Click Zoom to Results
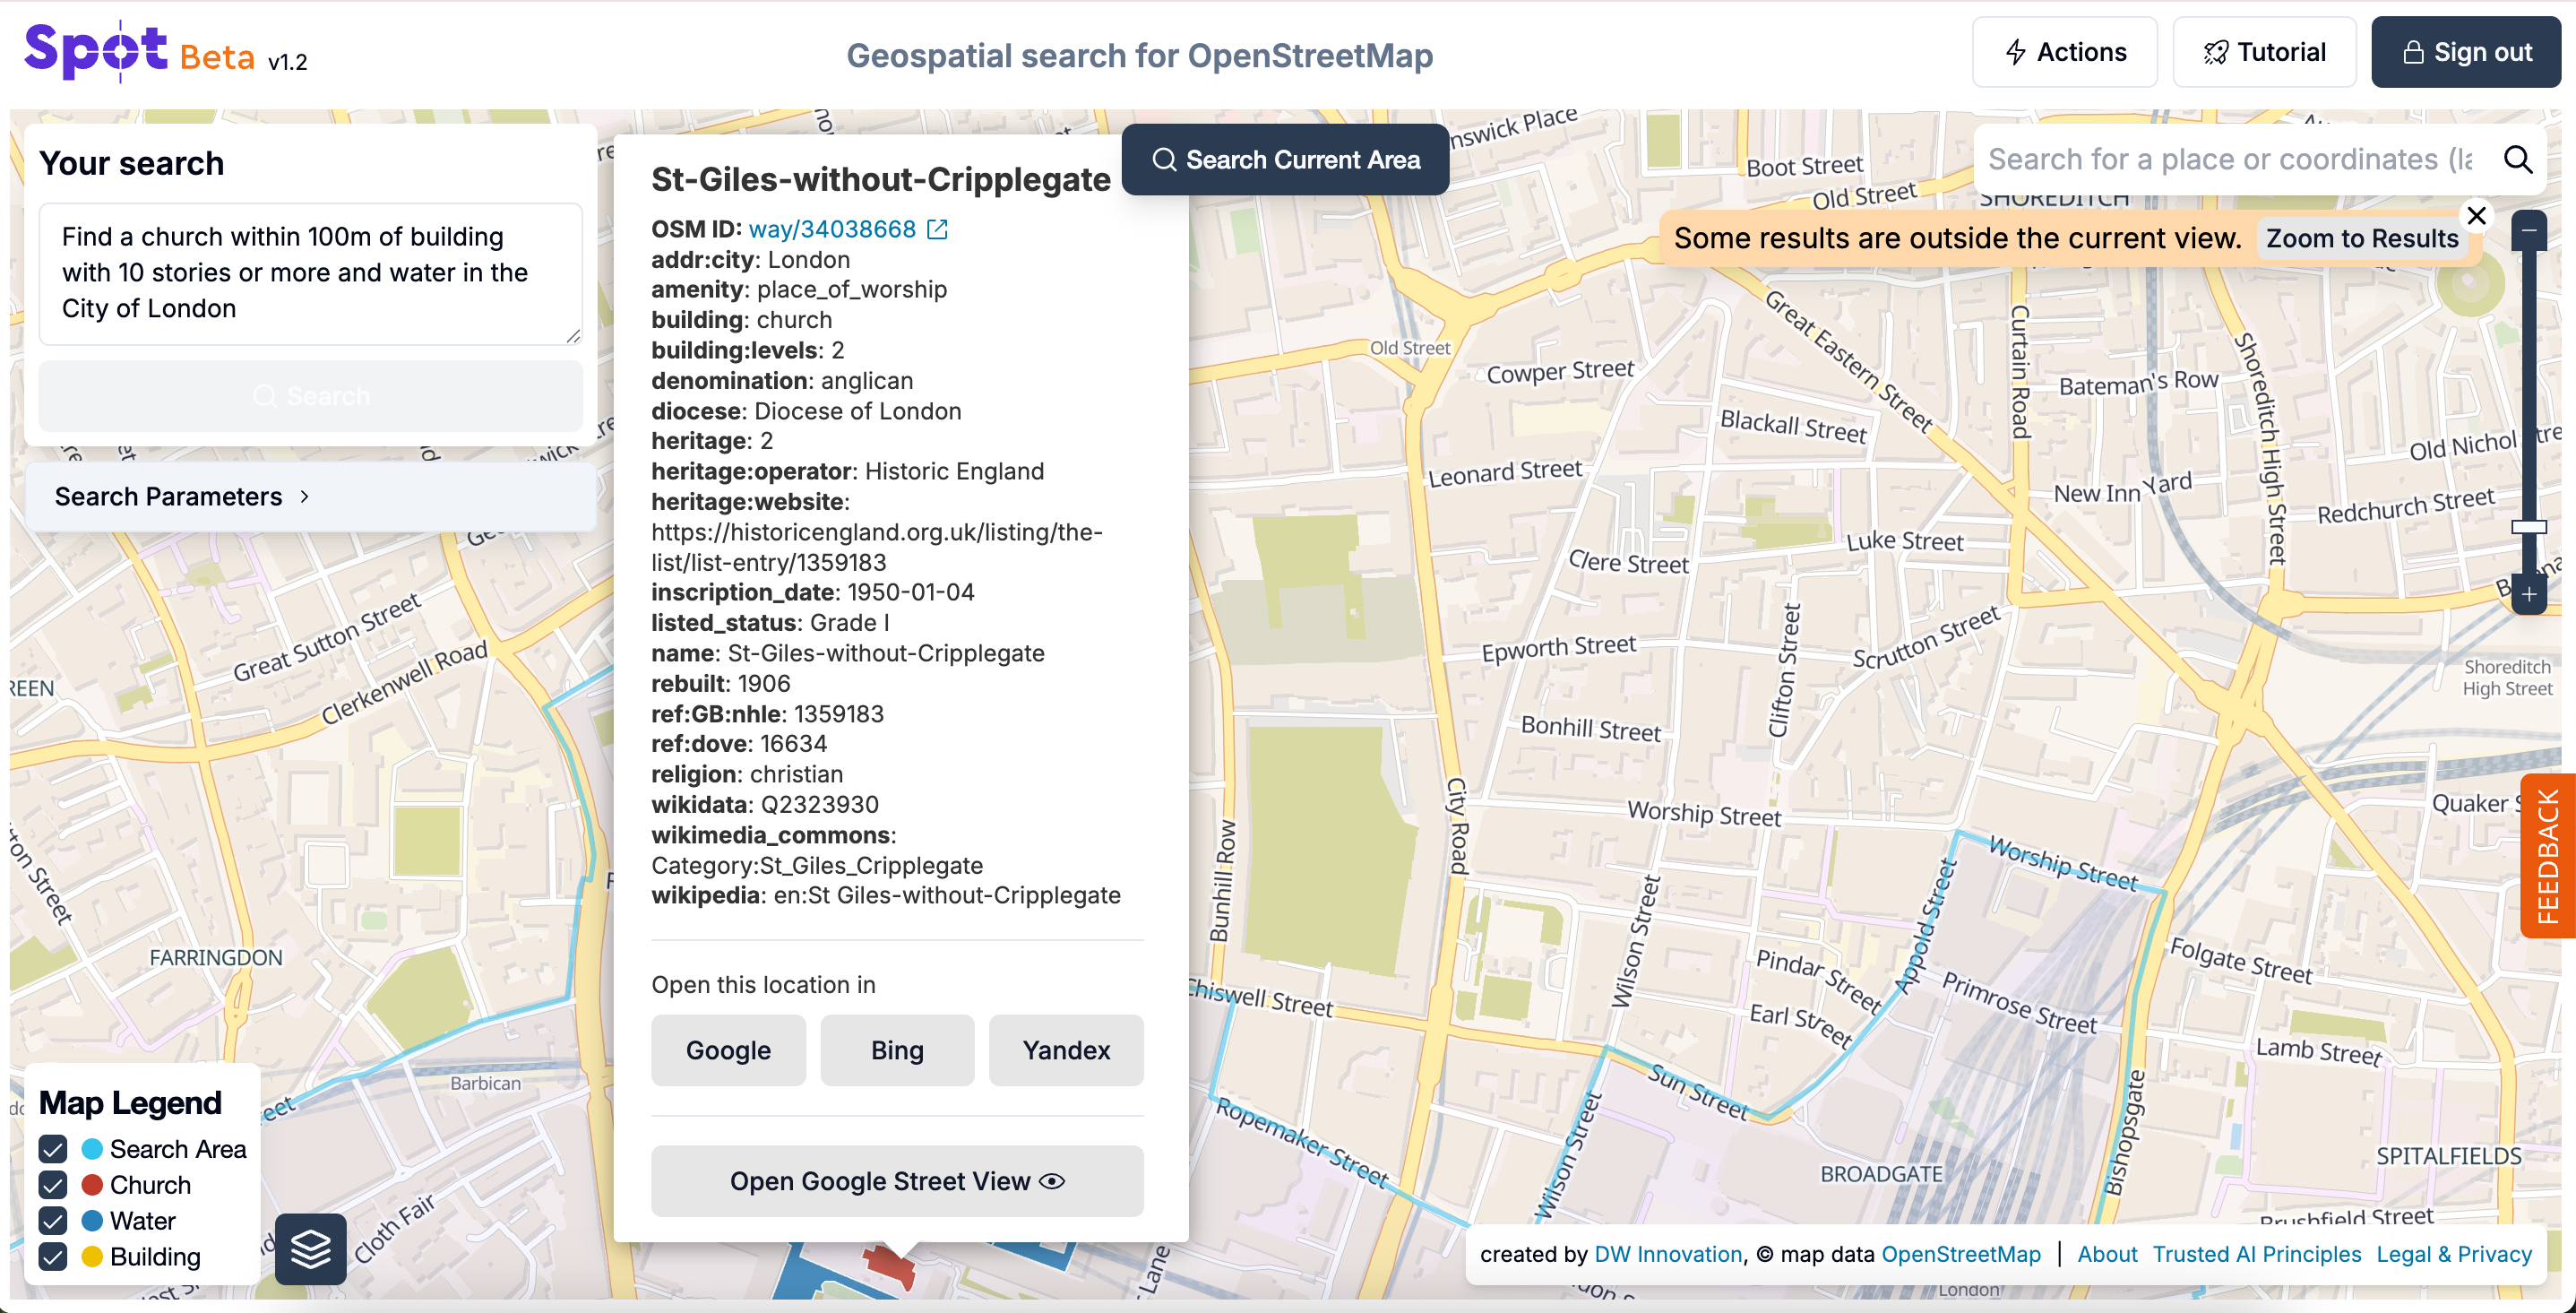 (2361, 239)
